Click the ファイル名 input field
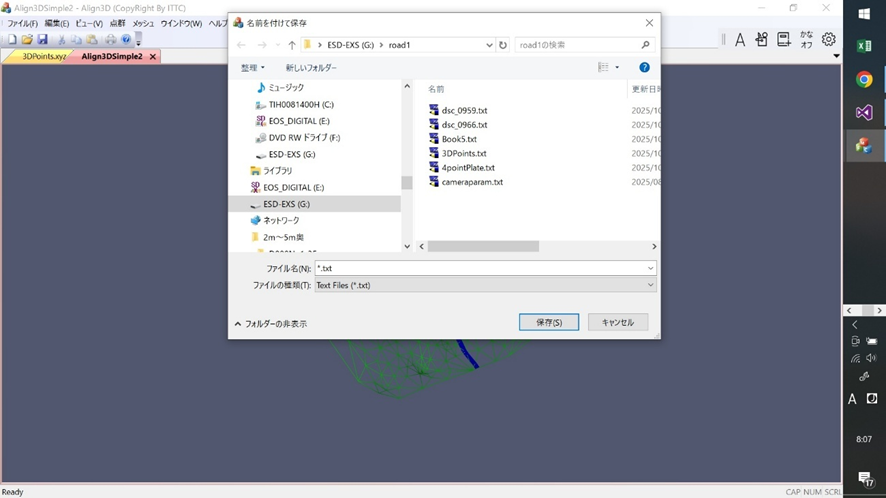The image size is (886, 498). click(480, 268)
